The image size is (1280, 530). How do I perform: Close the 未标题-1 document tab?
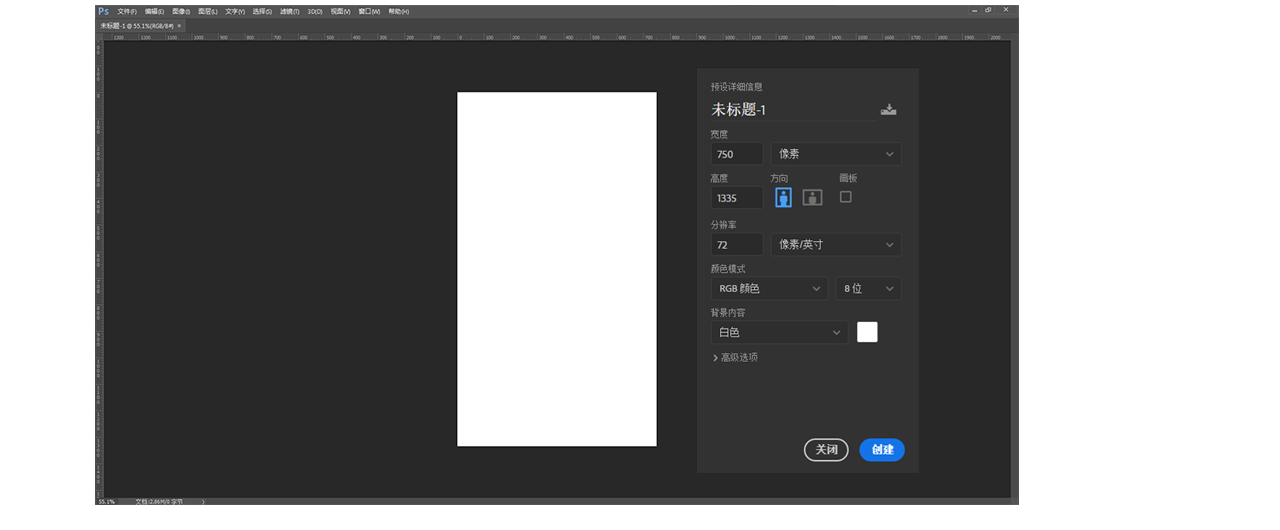point(179,25)
